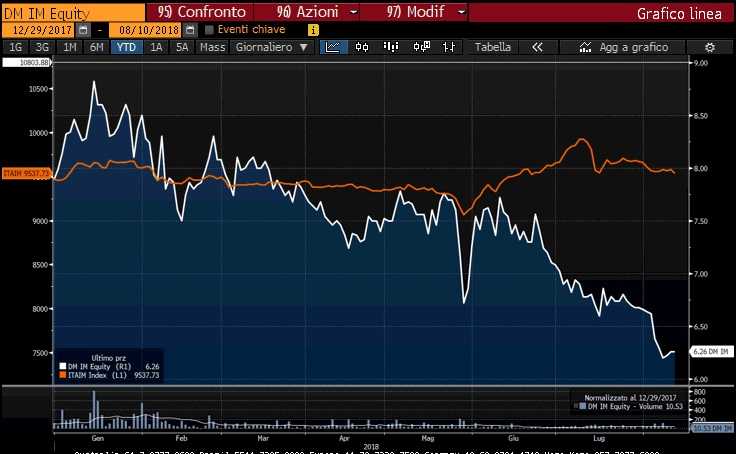Click the Ultimo prz legend header
This screenshot has width=736, height=454.
(108, 358)
